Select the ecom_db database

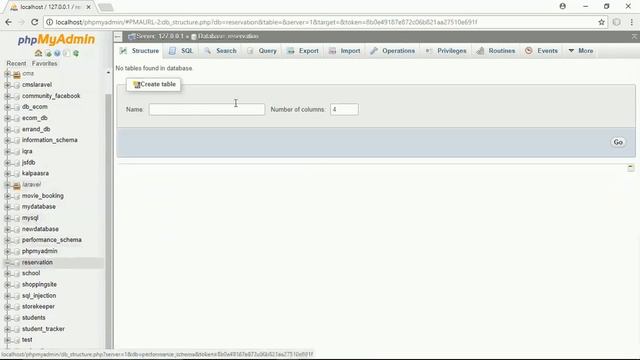coord(35,118)
